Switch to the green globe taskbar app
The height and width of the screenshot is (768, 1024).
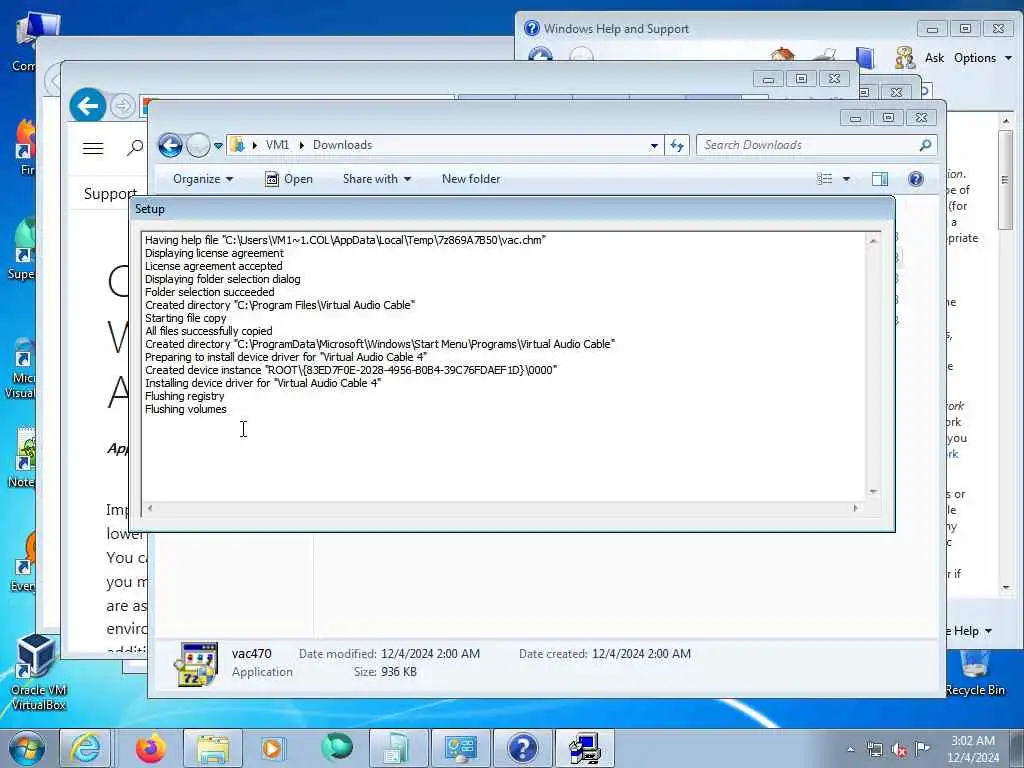tap(337, 748)
